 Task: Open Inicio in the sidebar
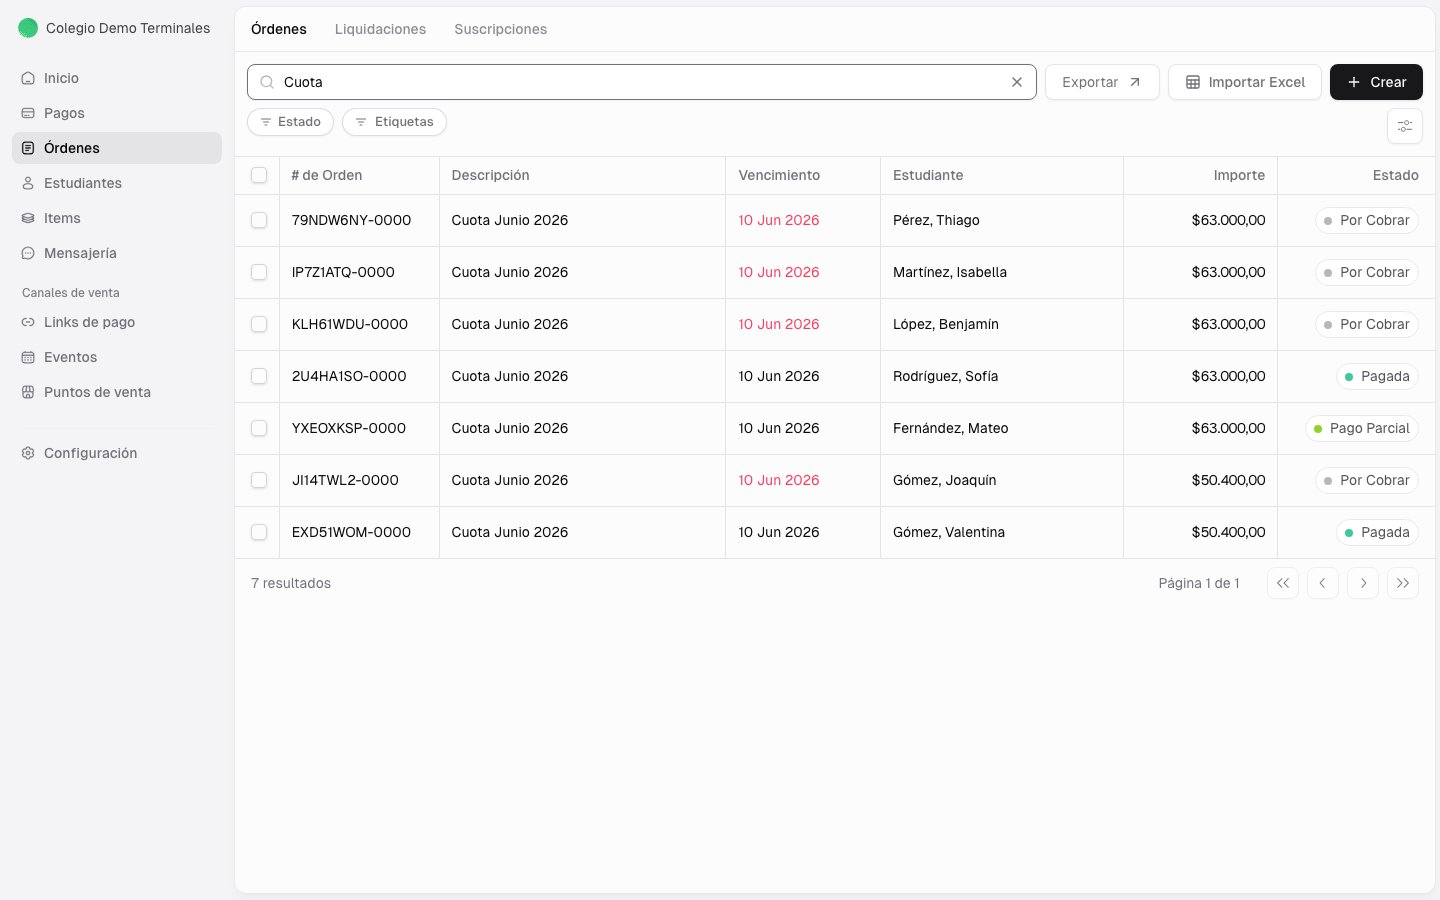pos(117,78)
